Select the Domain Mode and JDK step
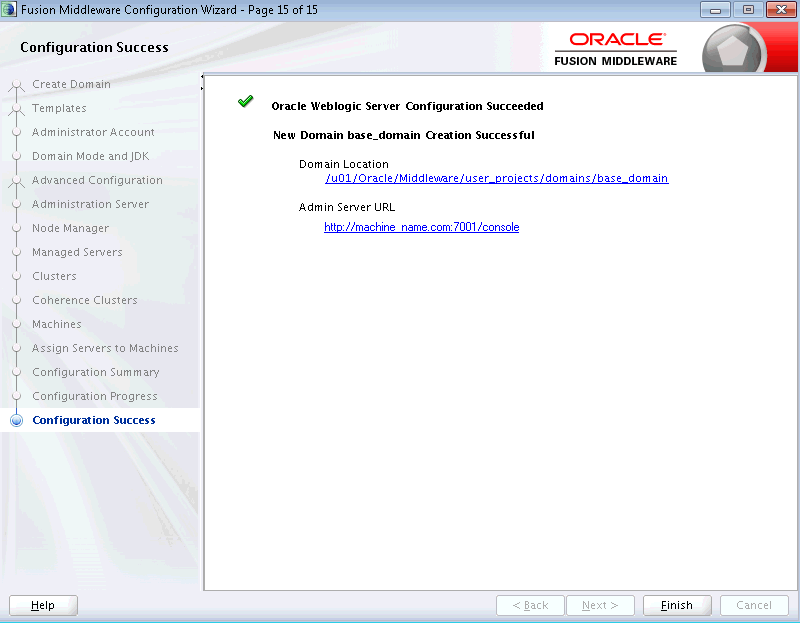 tap(91, 156)
